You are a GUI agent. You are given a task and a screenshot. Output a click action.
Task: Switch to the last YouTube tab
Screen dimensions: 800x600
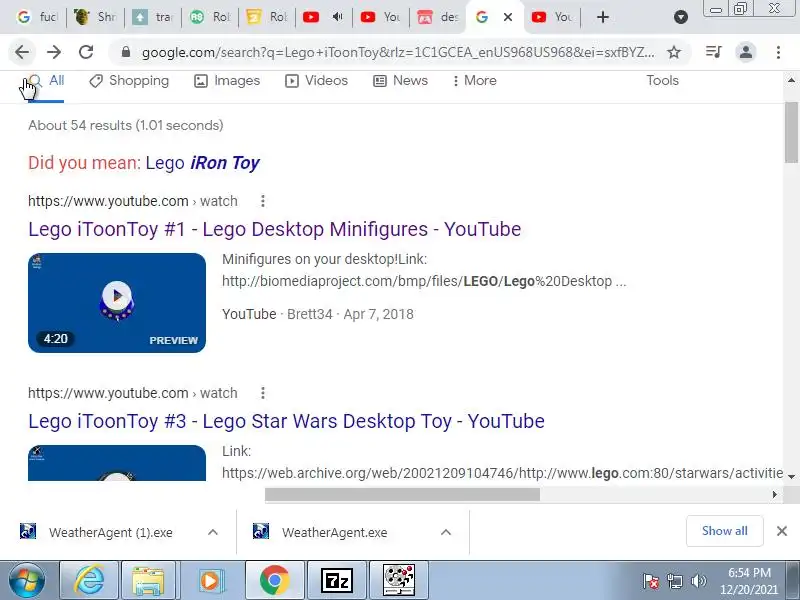pos(553,17)
